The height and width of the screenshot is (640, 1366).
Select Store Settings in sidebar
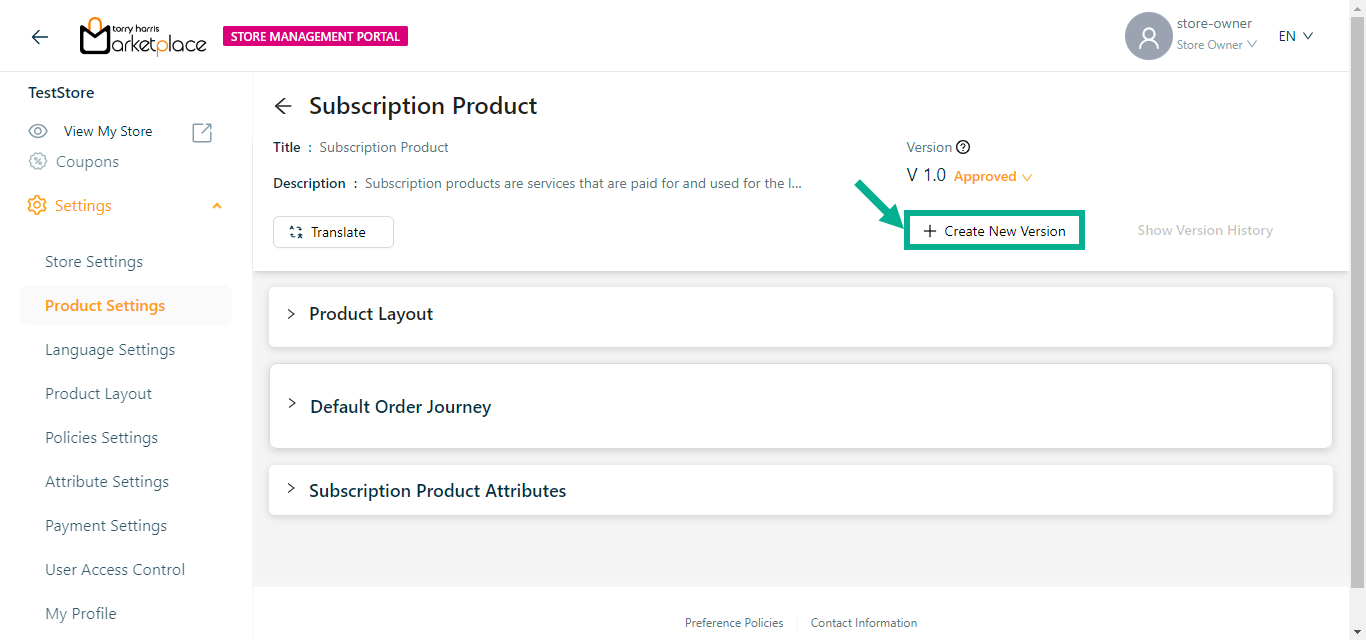coord(94,262)
